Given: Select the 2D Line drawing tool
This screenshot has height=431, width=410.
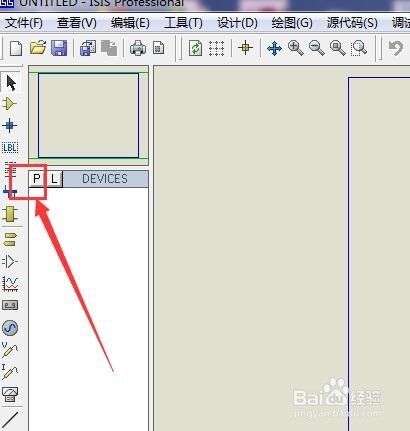Looking at the screenshot, I should point(10,420).
